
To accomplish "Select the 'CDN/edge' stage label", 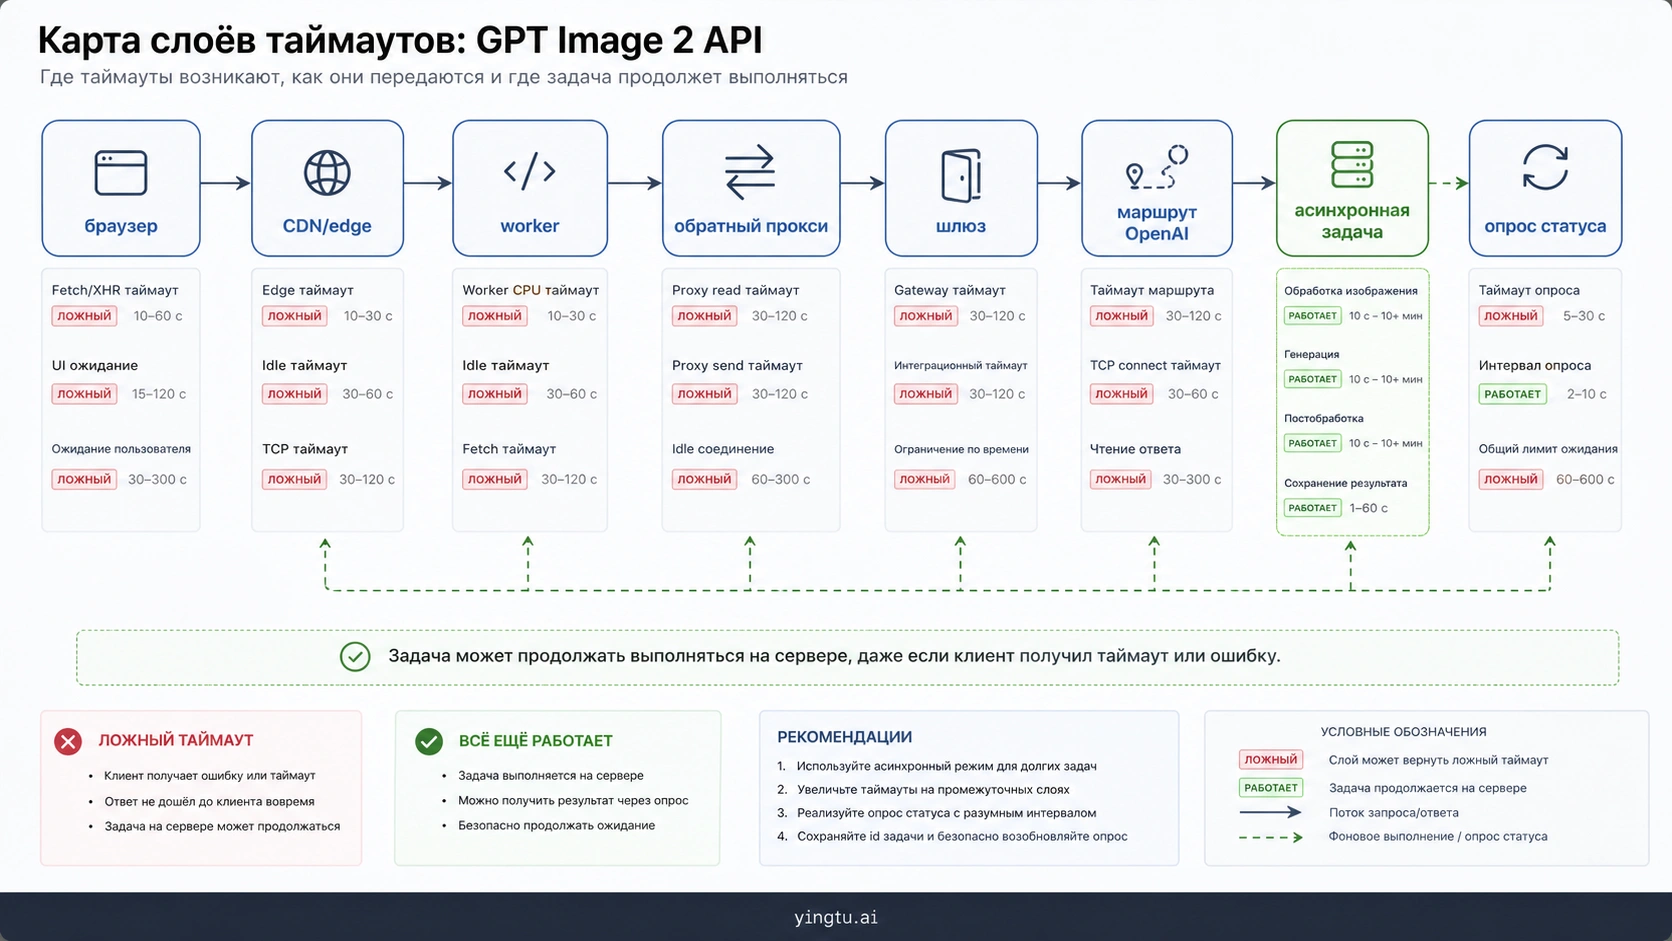I will click(x=327, y=226).
